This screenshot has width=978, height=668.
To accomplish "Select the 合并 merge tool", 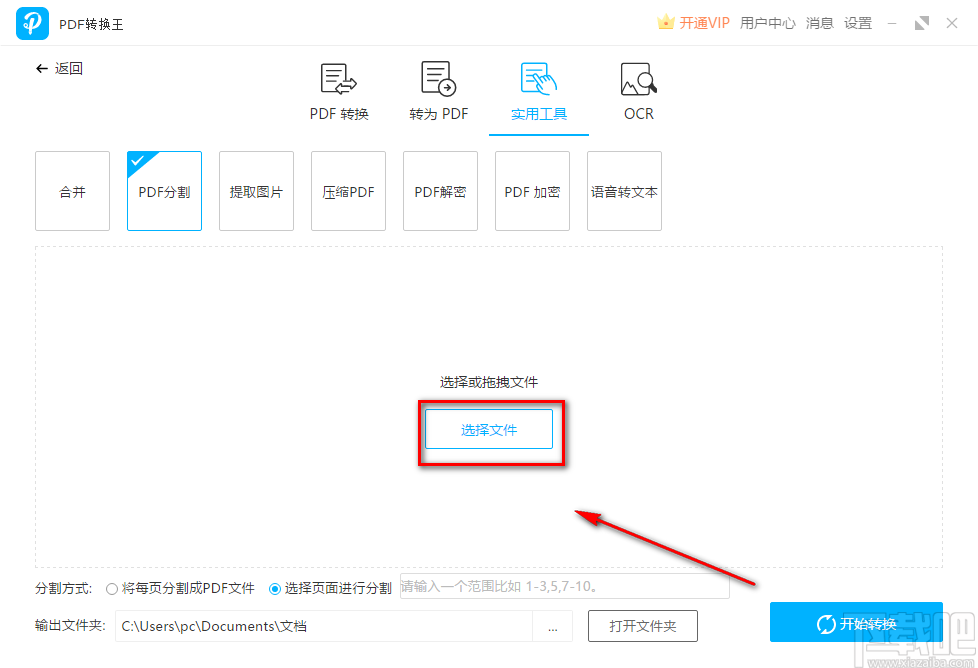I will 72,190.
